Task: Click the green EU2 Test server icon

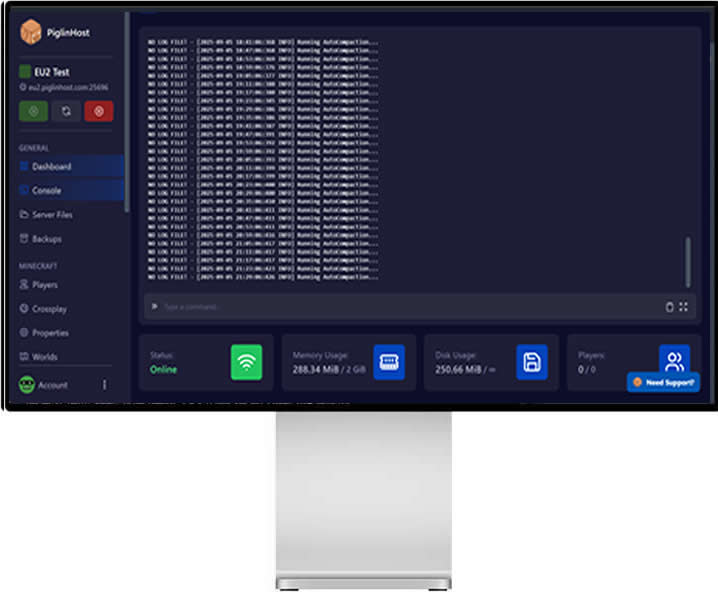Action: (25, 72)
